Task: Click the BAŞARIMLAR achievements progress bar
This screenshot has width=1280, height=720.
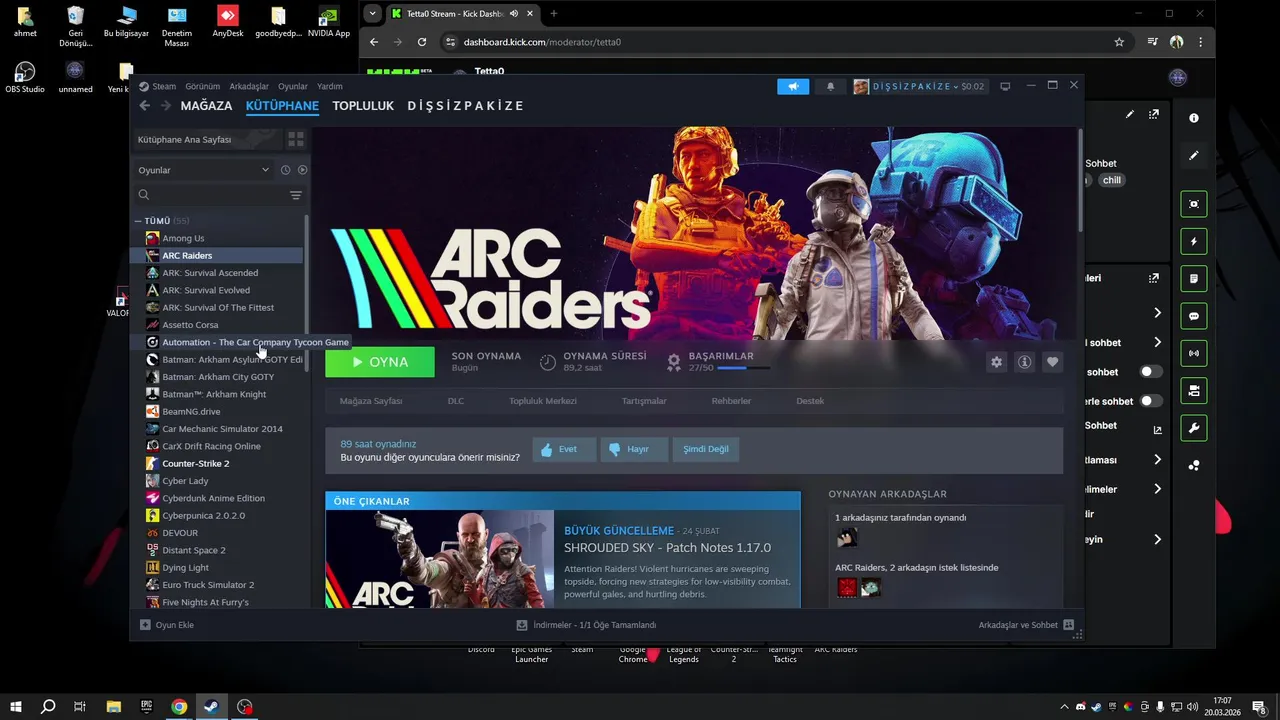Action: tap(743, 368)
